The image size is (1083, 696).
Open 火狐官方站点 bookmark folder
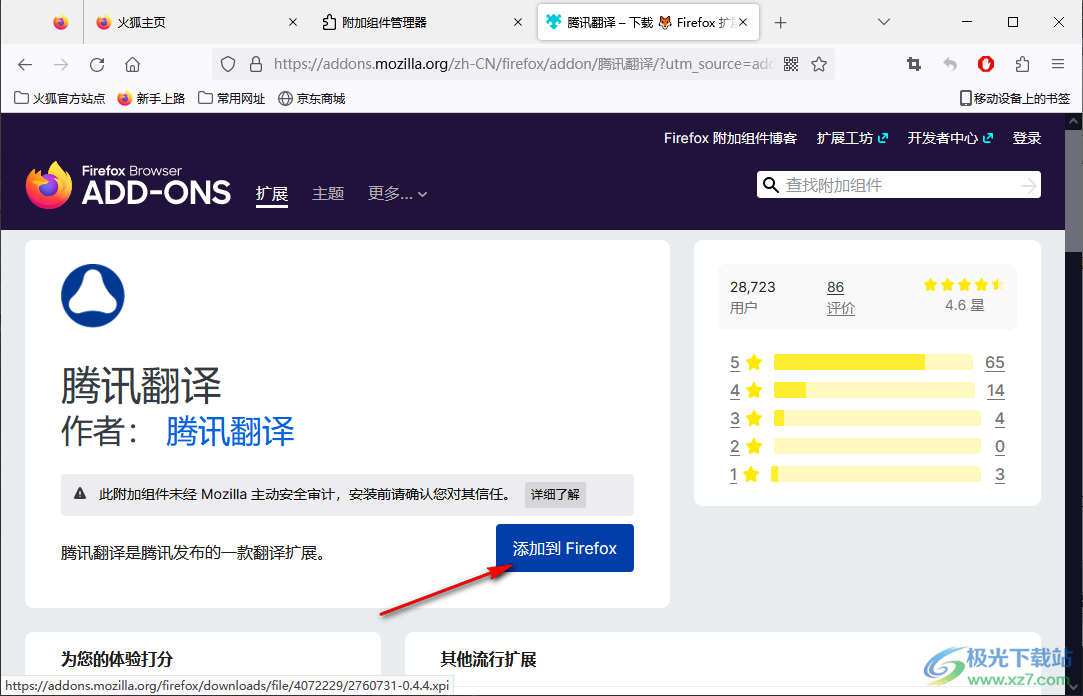pyautogui.click(x=59, y=99)
